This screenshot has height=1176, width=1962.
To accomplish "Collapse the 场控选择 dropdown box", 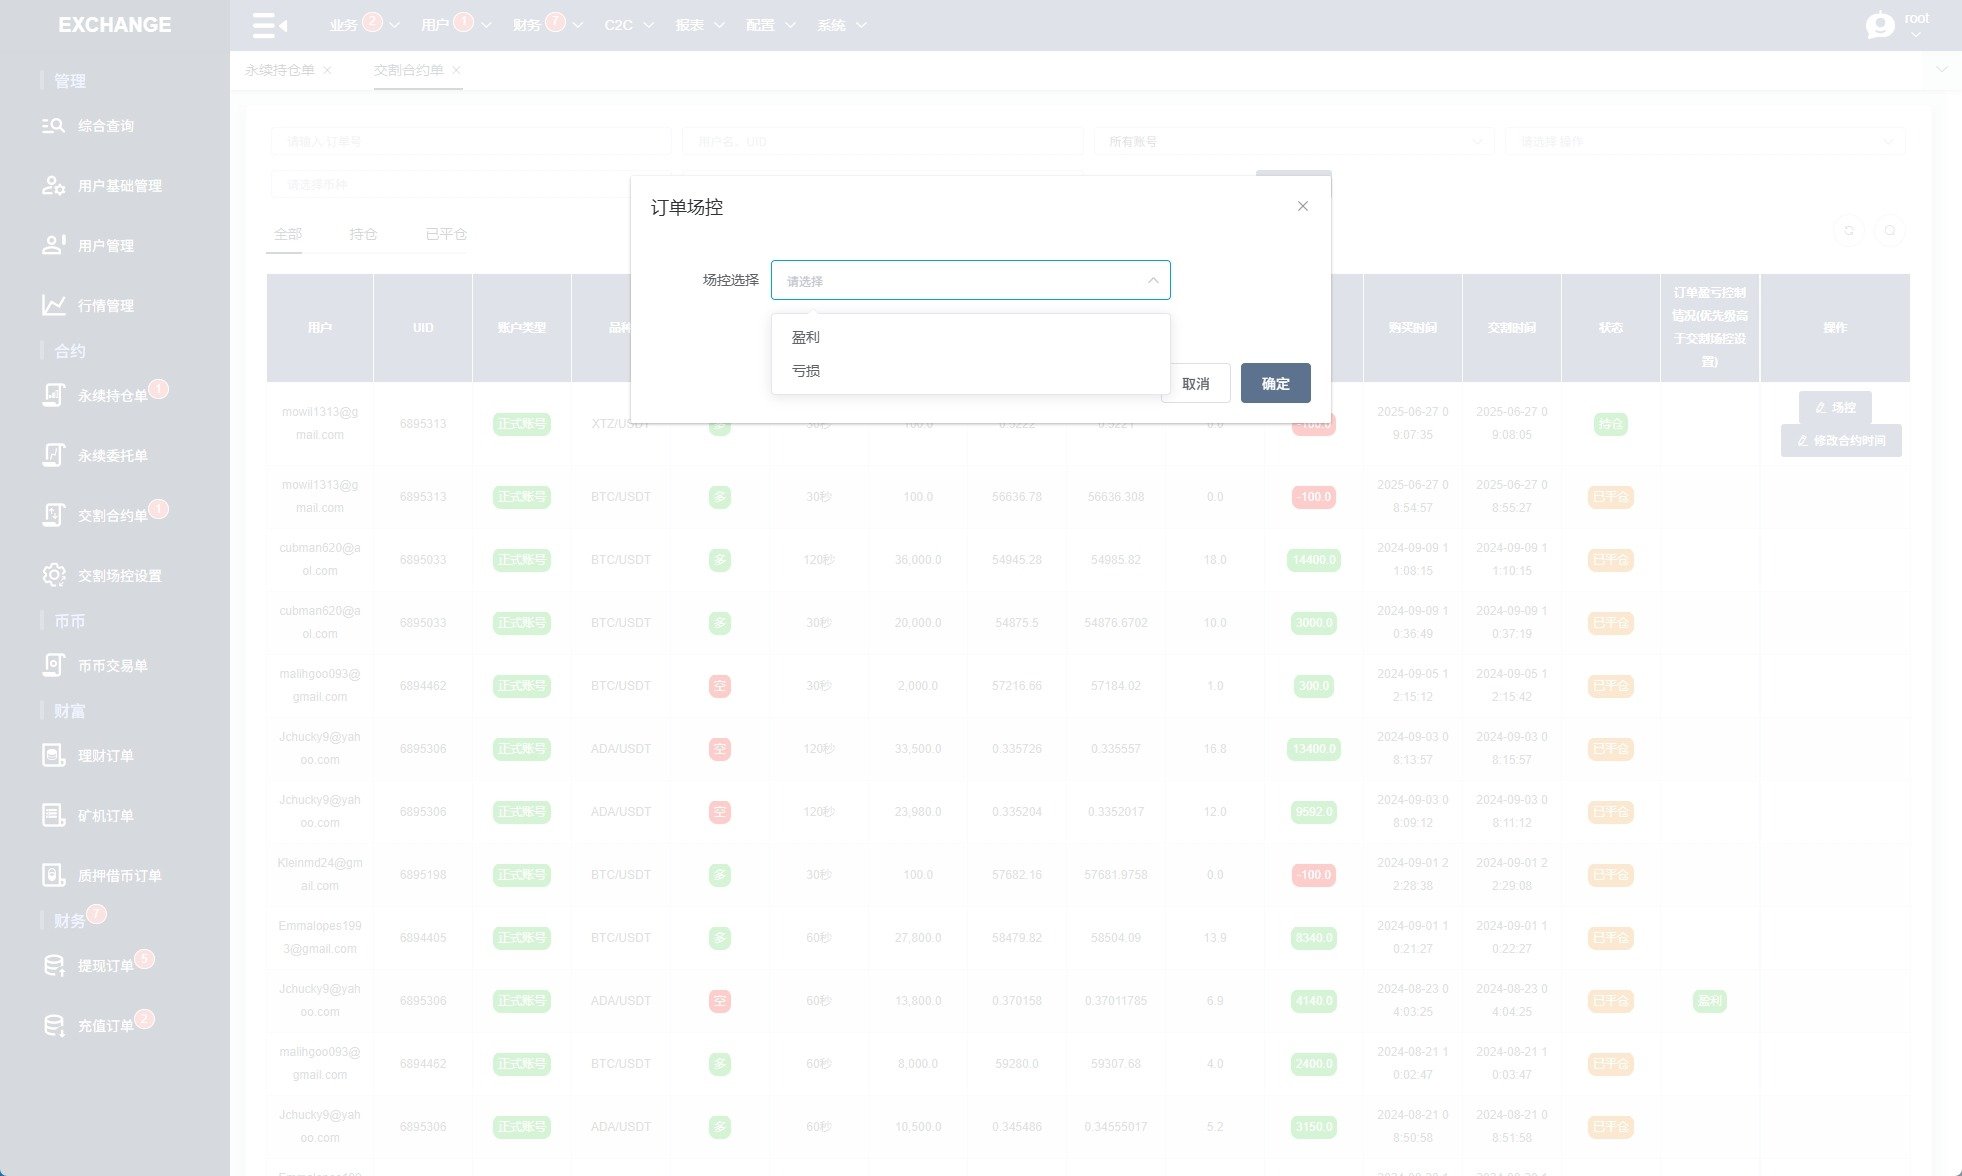I will 1152,281.
